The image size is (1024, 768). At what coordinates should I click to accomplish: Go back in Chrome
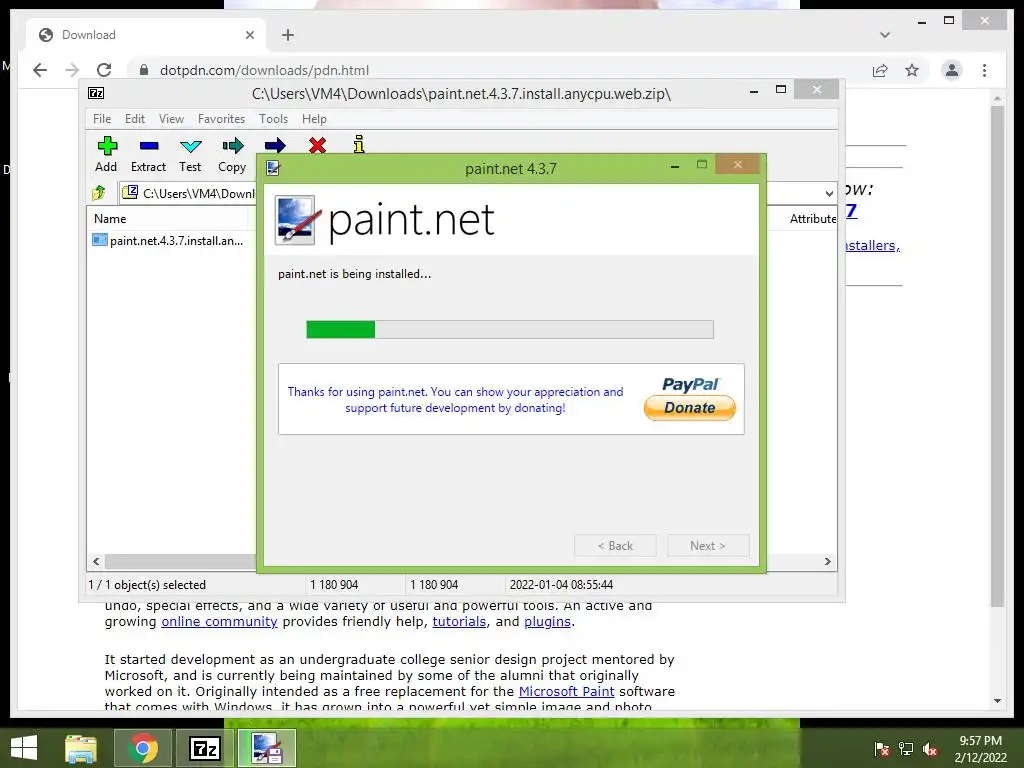(40, 70)
